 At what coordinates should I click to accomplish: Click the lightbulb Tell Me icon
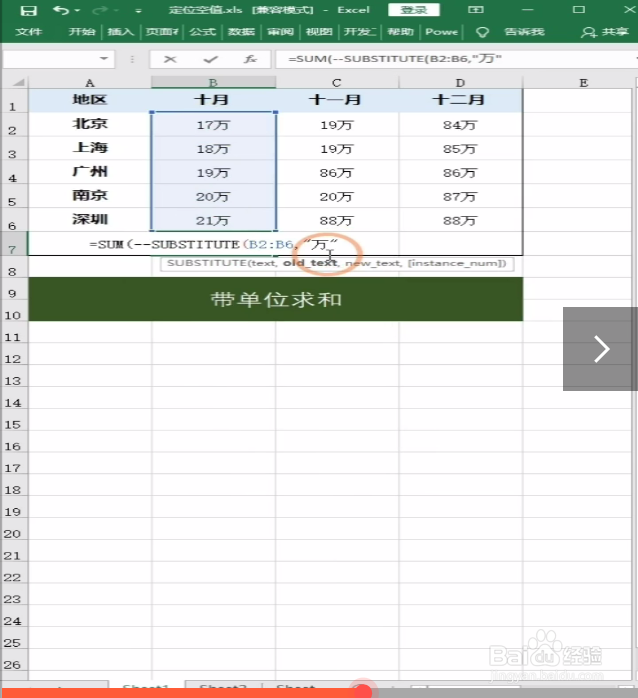pyautogui.click(x=482, y=32)
